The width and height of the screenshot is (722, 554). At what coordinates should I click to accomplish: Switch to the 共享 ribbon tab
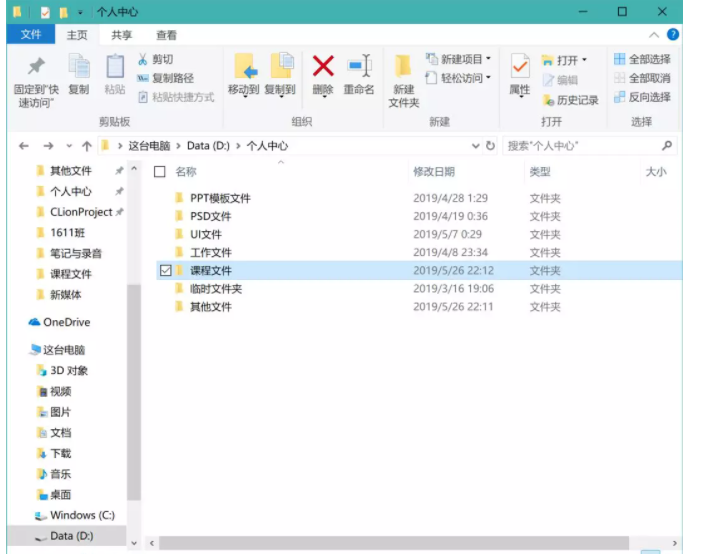[122, 35]
